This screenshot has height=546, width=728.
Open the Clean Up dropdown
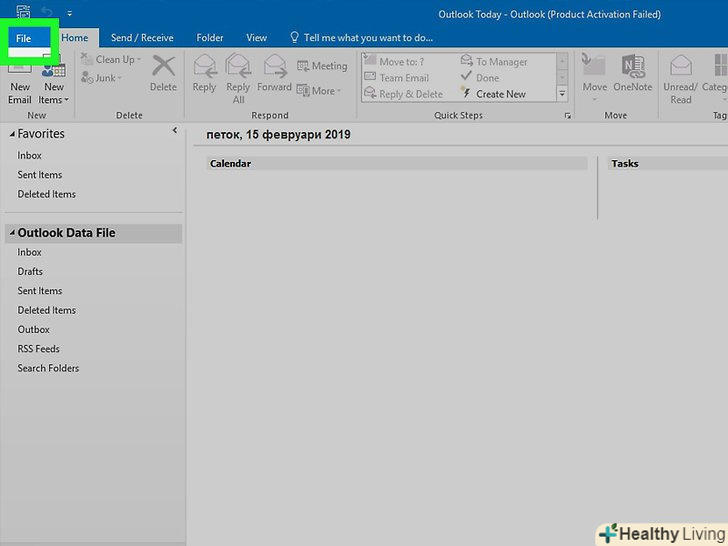point(118,60)
